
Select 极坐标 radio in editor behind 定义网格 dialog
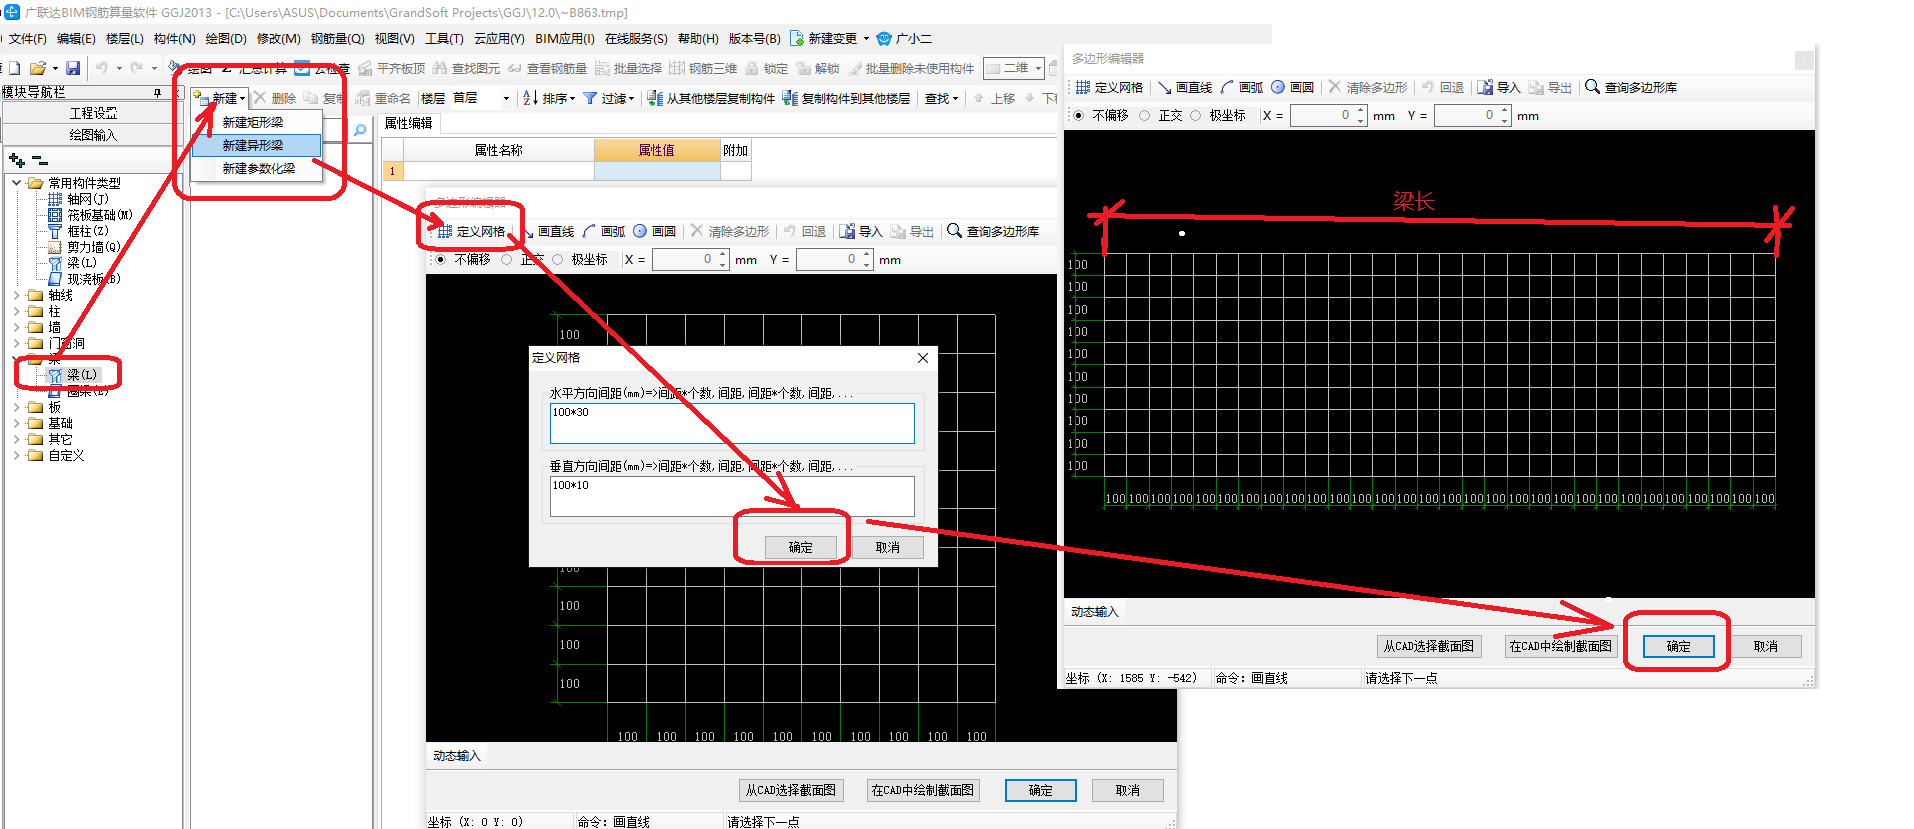click(x=557, y=259)
